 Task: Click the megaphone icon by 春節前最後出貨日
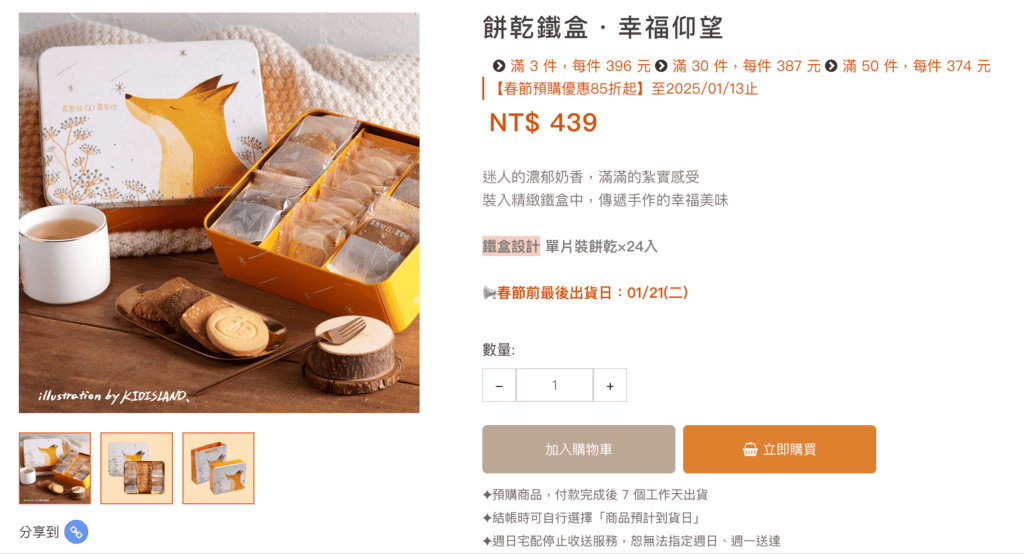coord(489,293)
